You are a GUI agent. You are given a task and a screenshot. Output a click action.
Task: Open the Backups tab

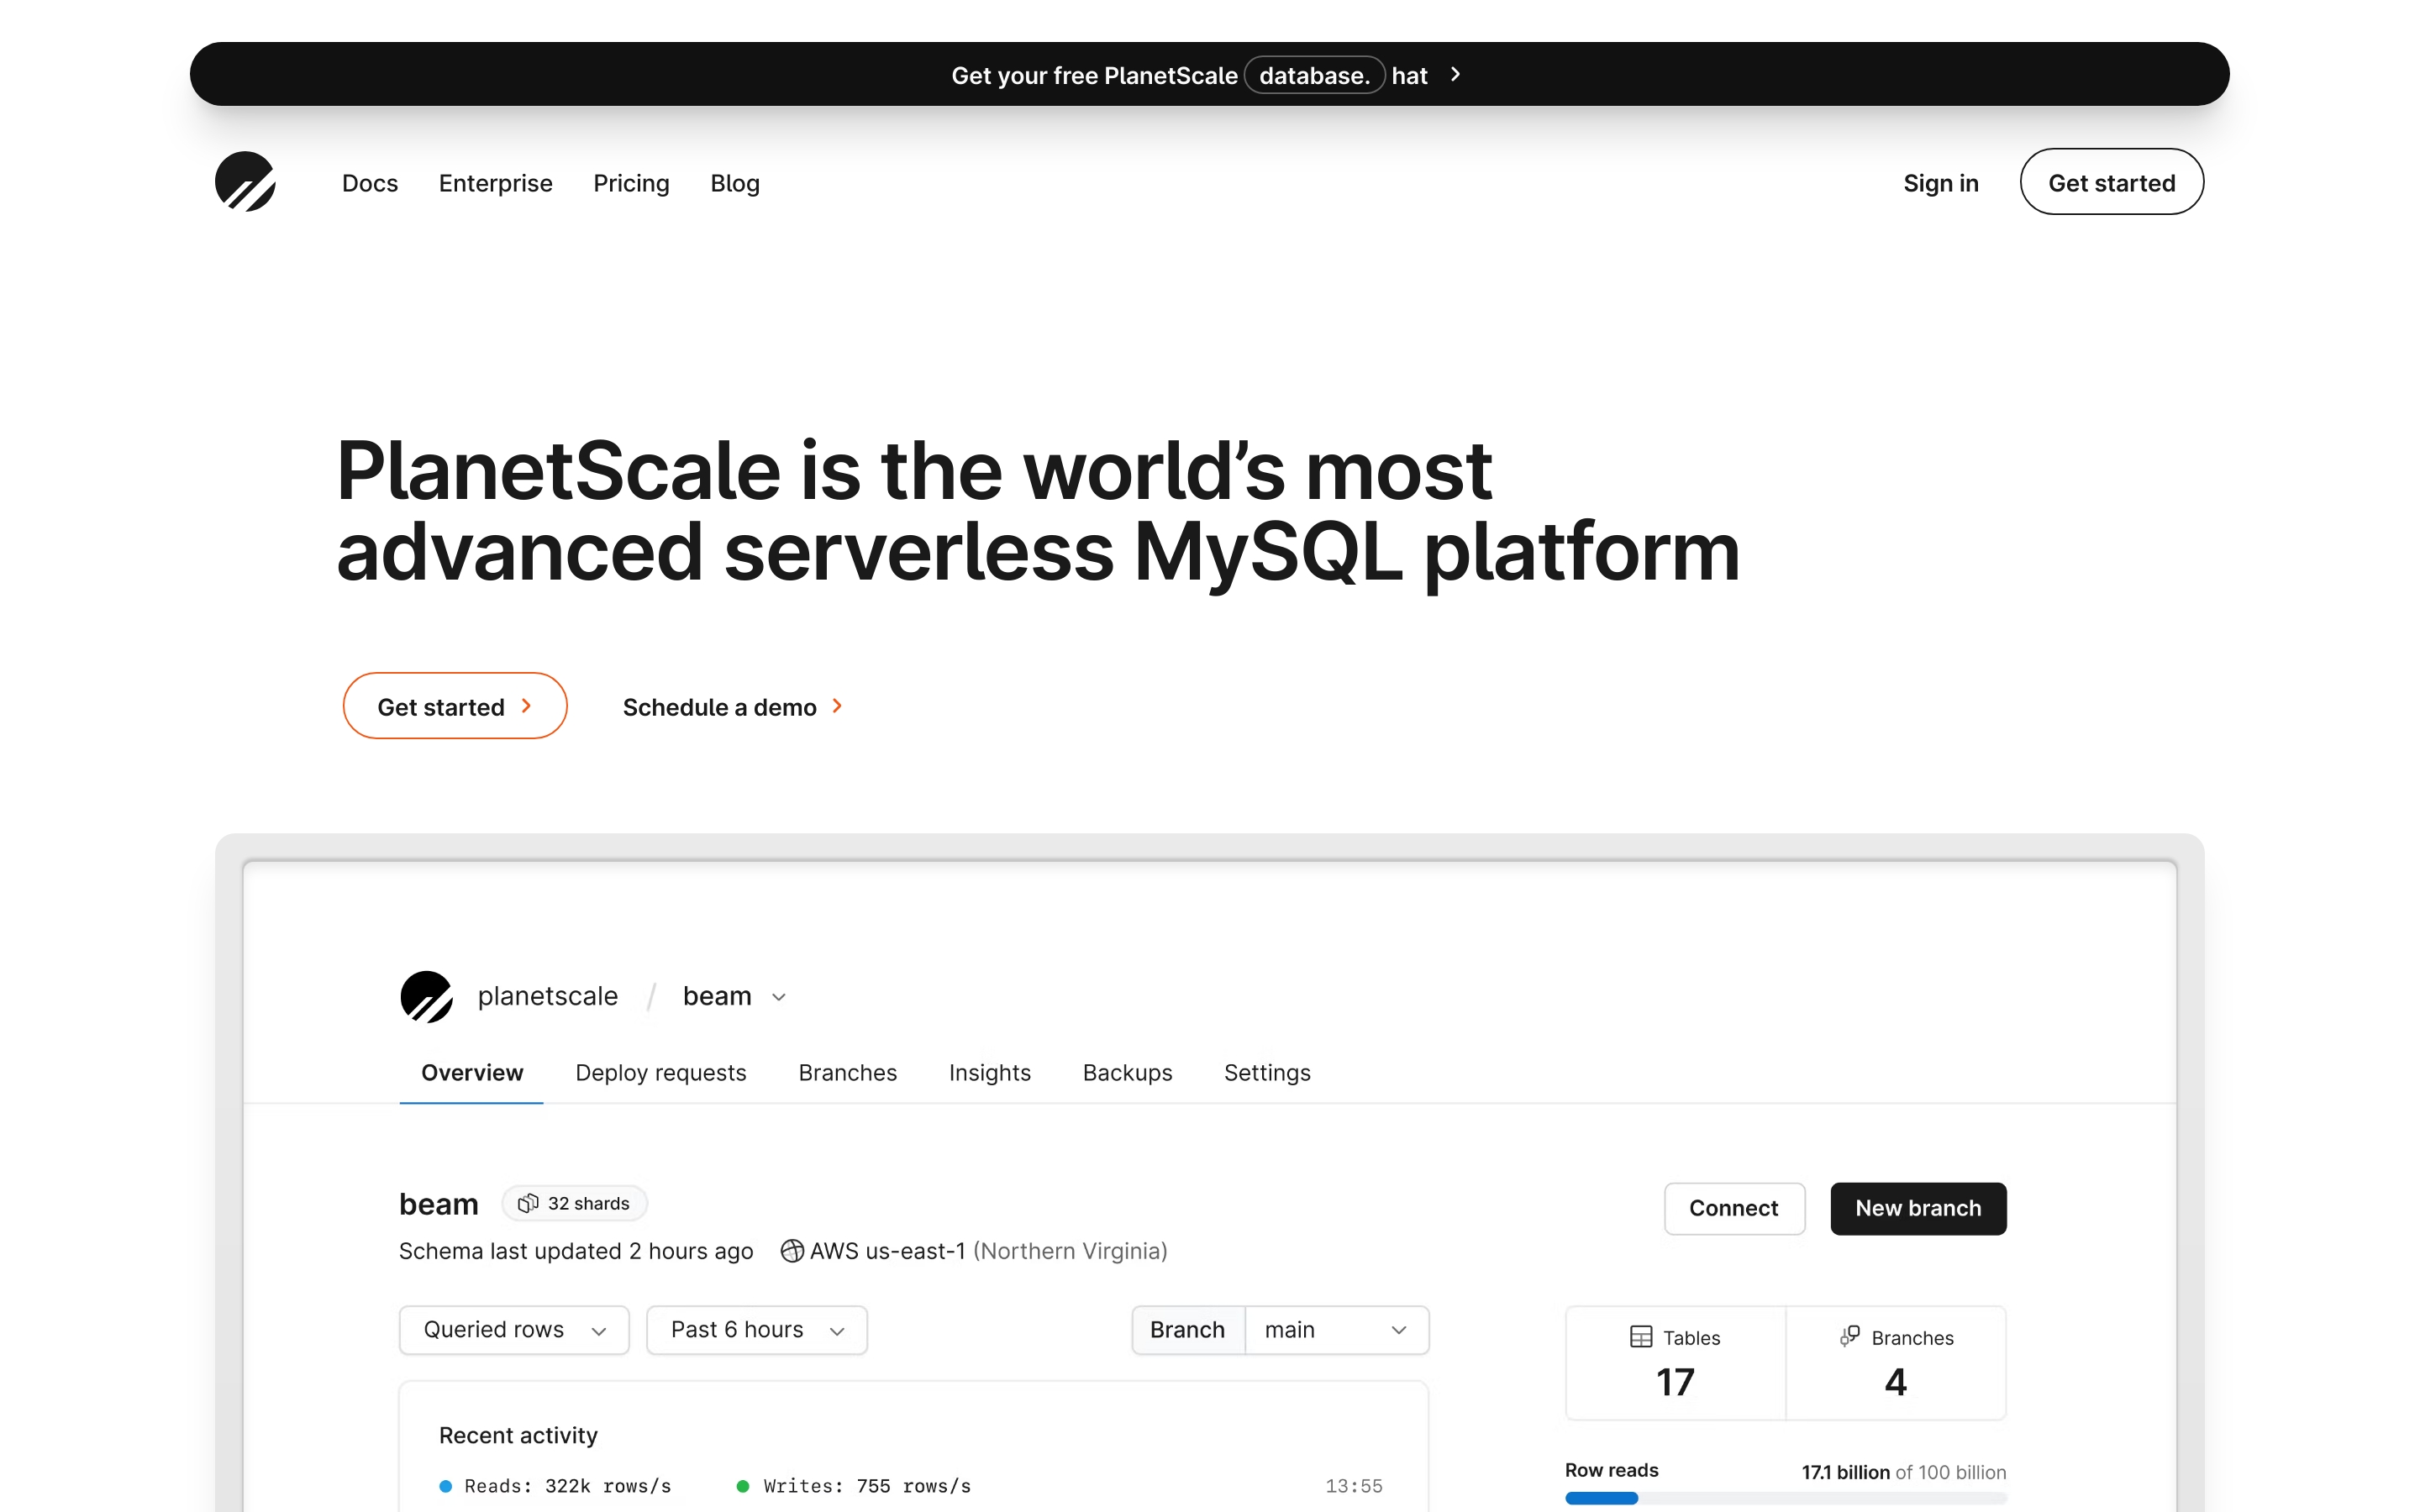point(1127,1072)
